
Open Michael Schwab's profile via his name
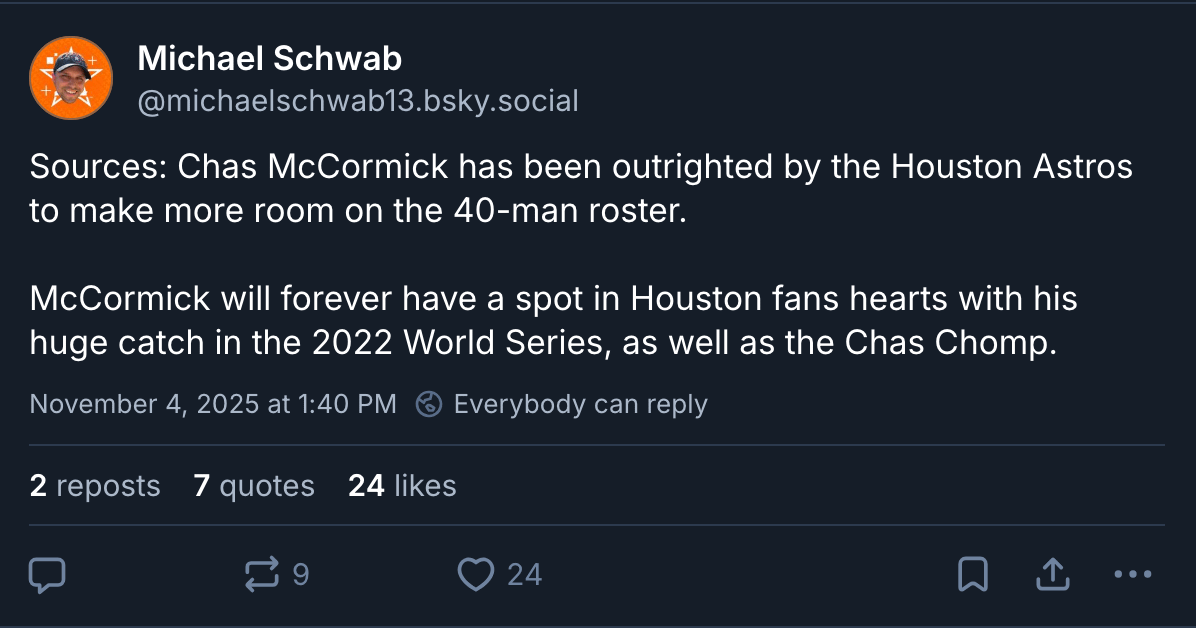click(x=269, y=58)
